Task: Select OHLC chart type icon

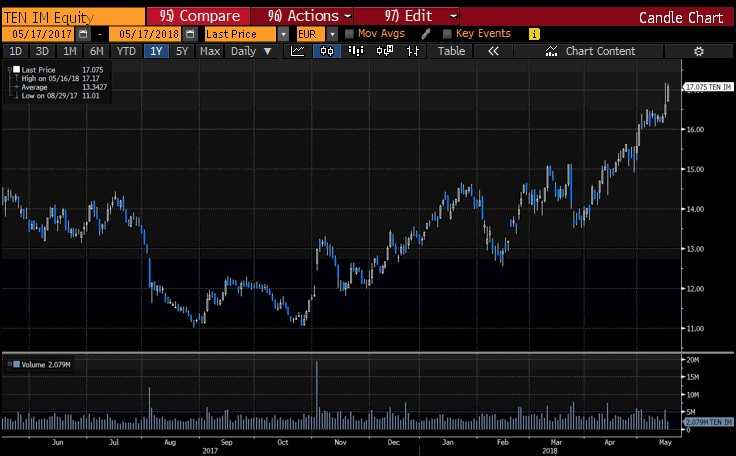Action: coord(413,51)
